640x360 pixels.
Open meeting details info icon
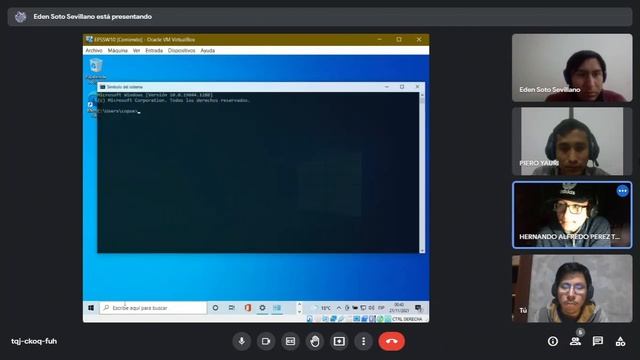pos(553,341)
